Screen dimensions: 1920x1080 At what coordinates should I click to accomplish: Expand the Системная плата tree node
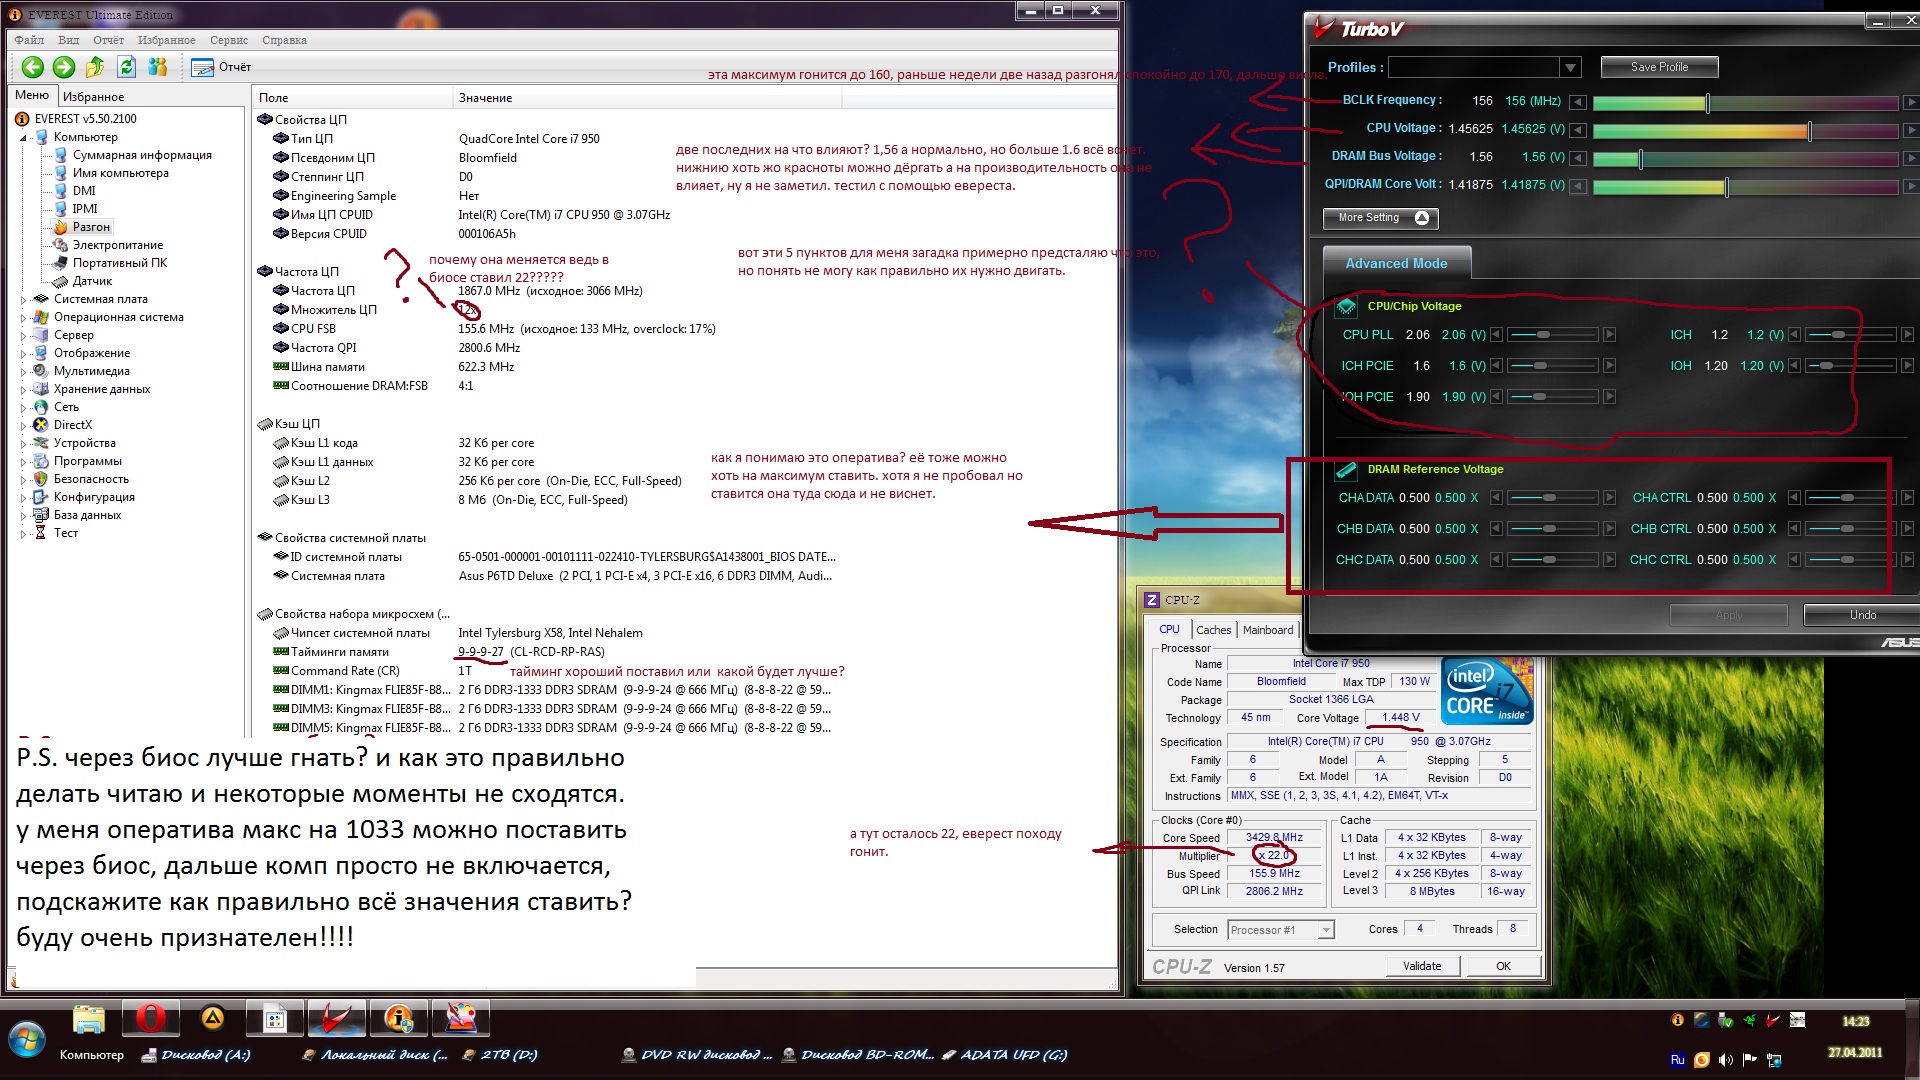click(x=23, y=299)
